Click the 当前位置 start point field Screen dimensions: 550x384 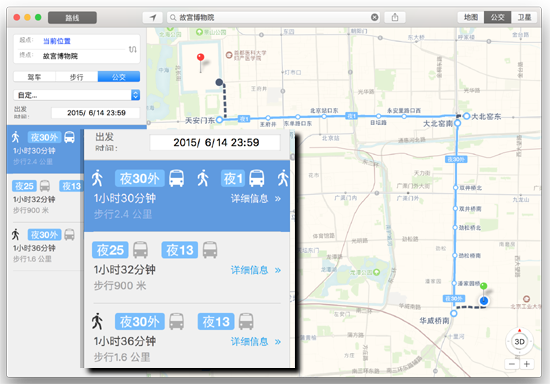[57, 41]
